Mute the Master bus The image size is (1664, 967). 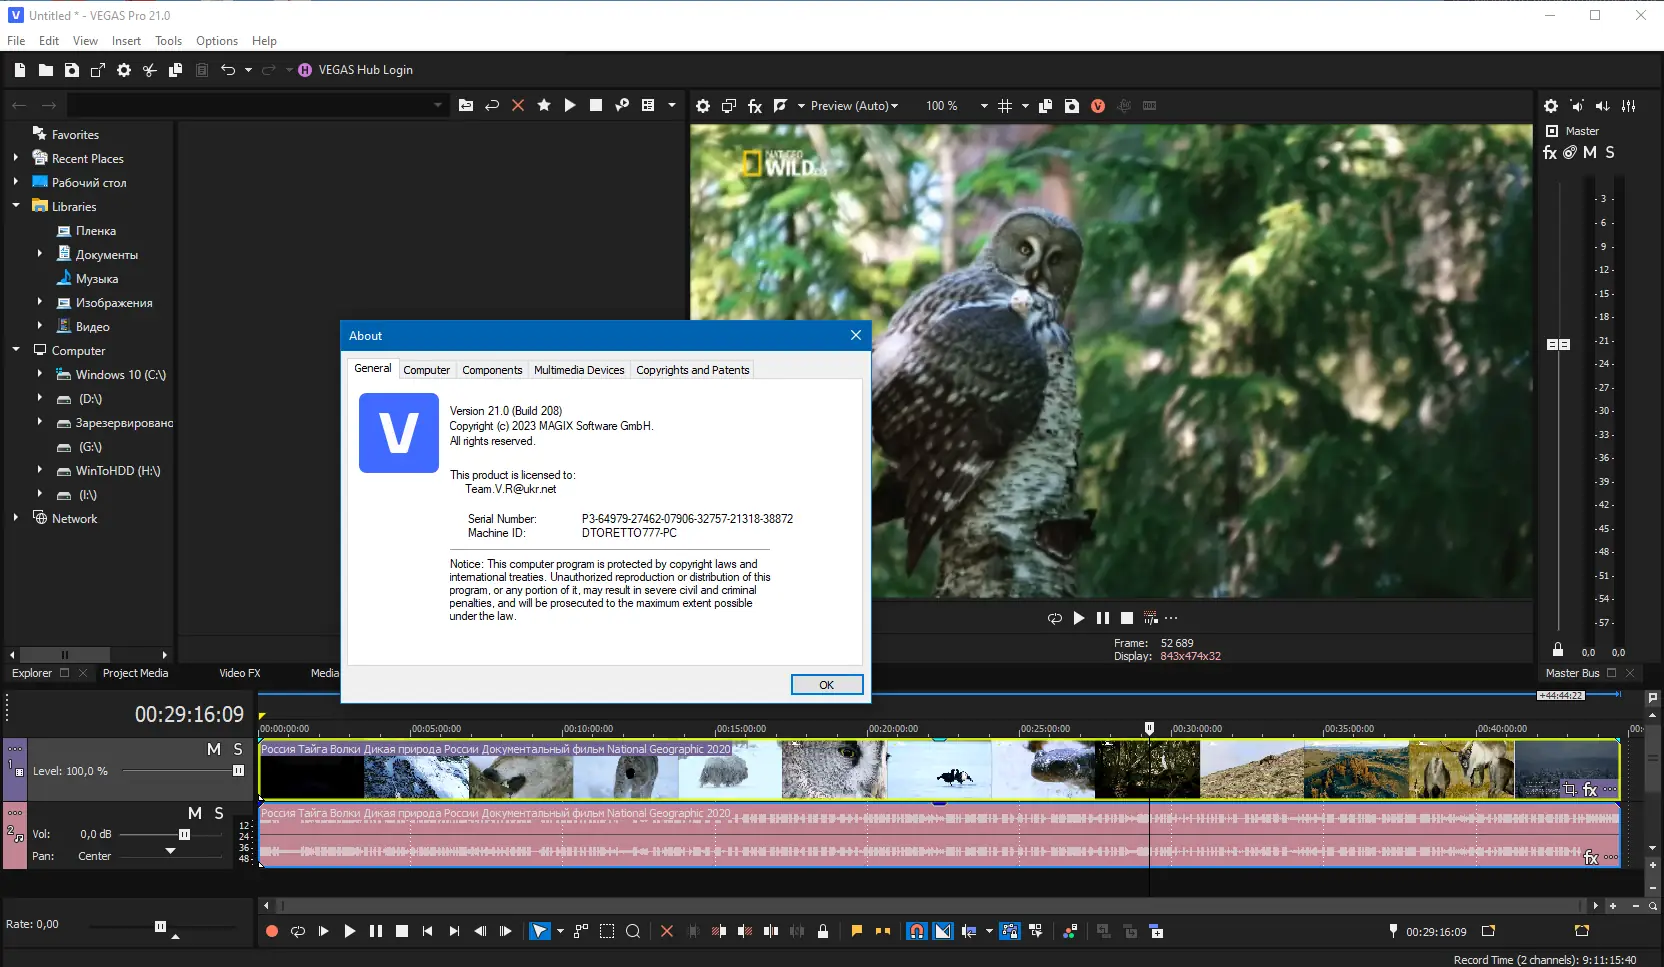click(x=1590, y=153)
